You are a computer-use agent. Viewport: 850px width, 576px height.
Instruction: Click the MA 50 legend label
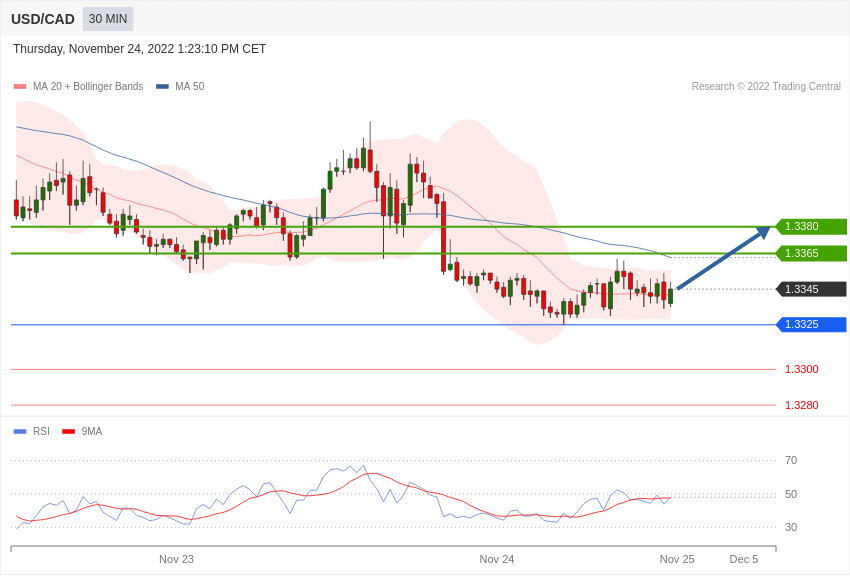coord(190,86)
